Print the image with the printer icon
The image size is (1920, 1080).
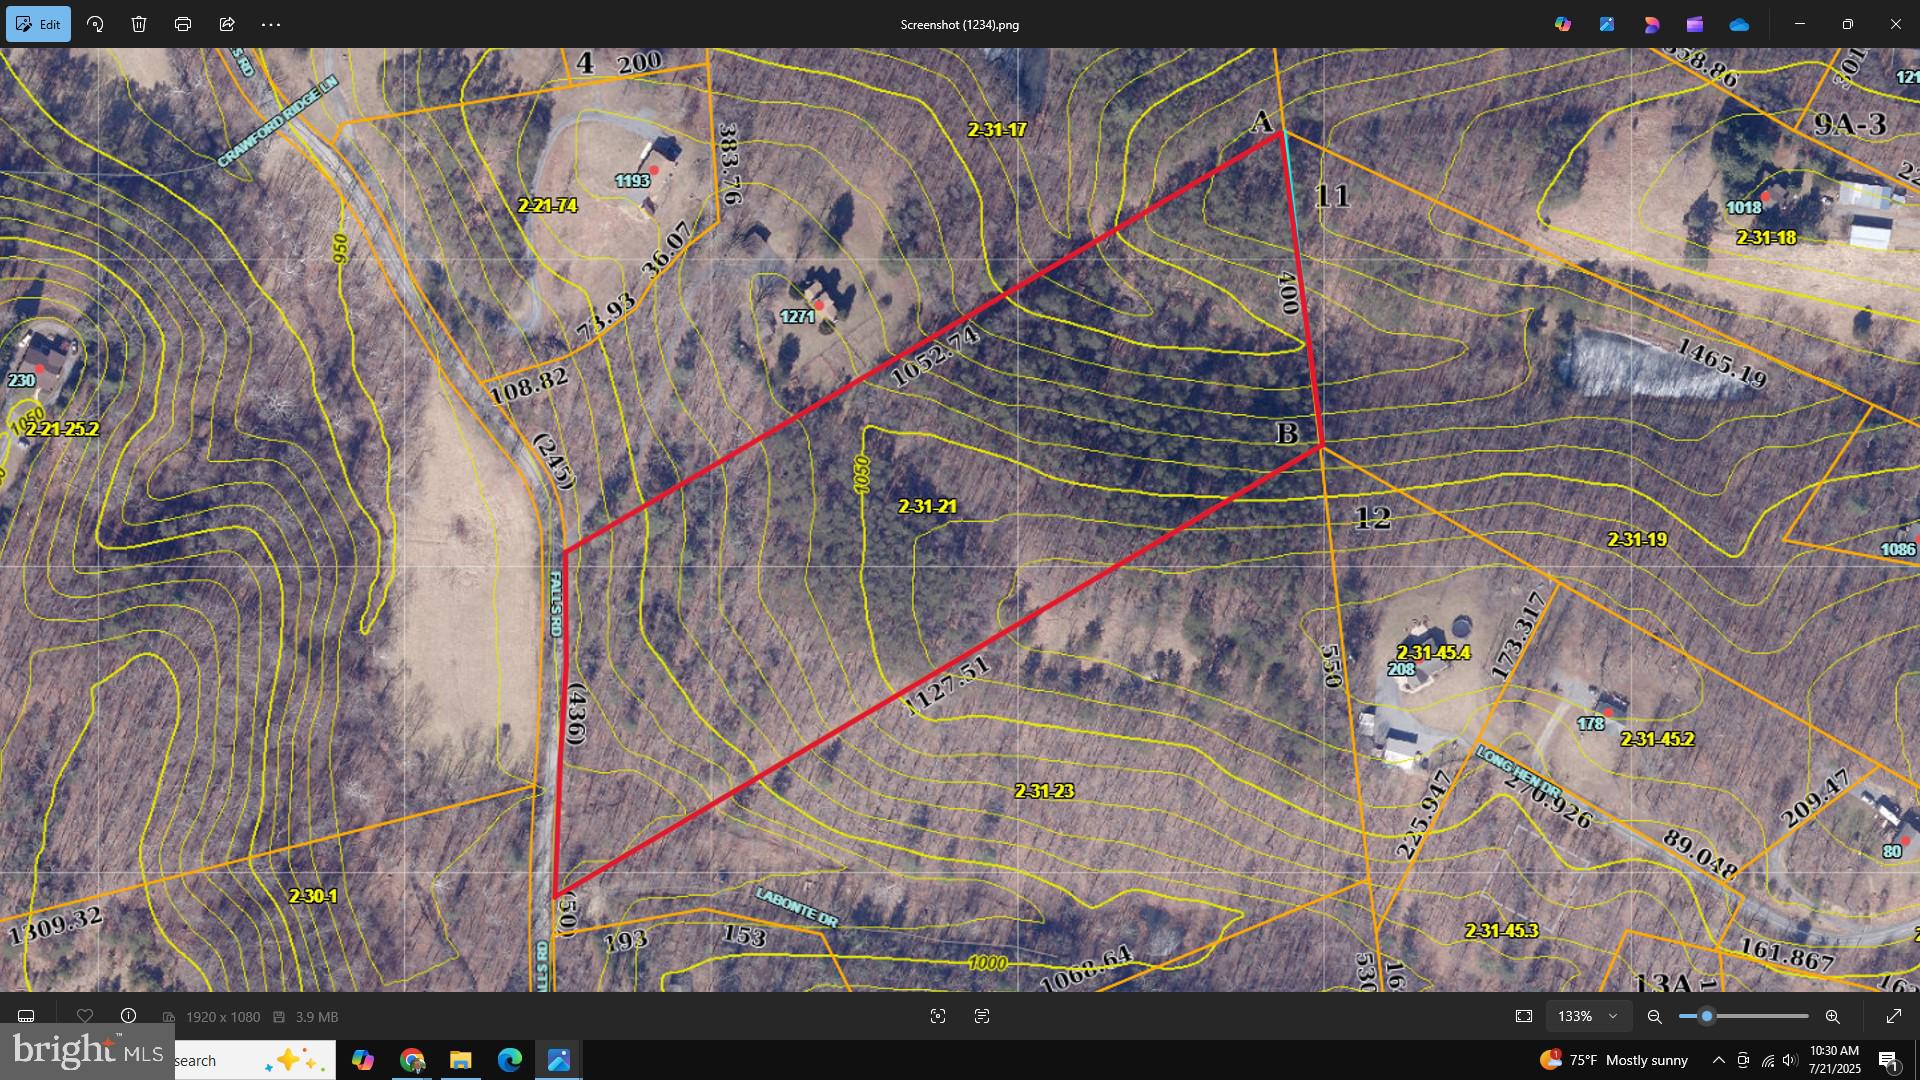183,24
